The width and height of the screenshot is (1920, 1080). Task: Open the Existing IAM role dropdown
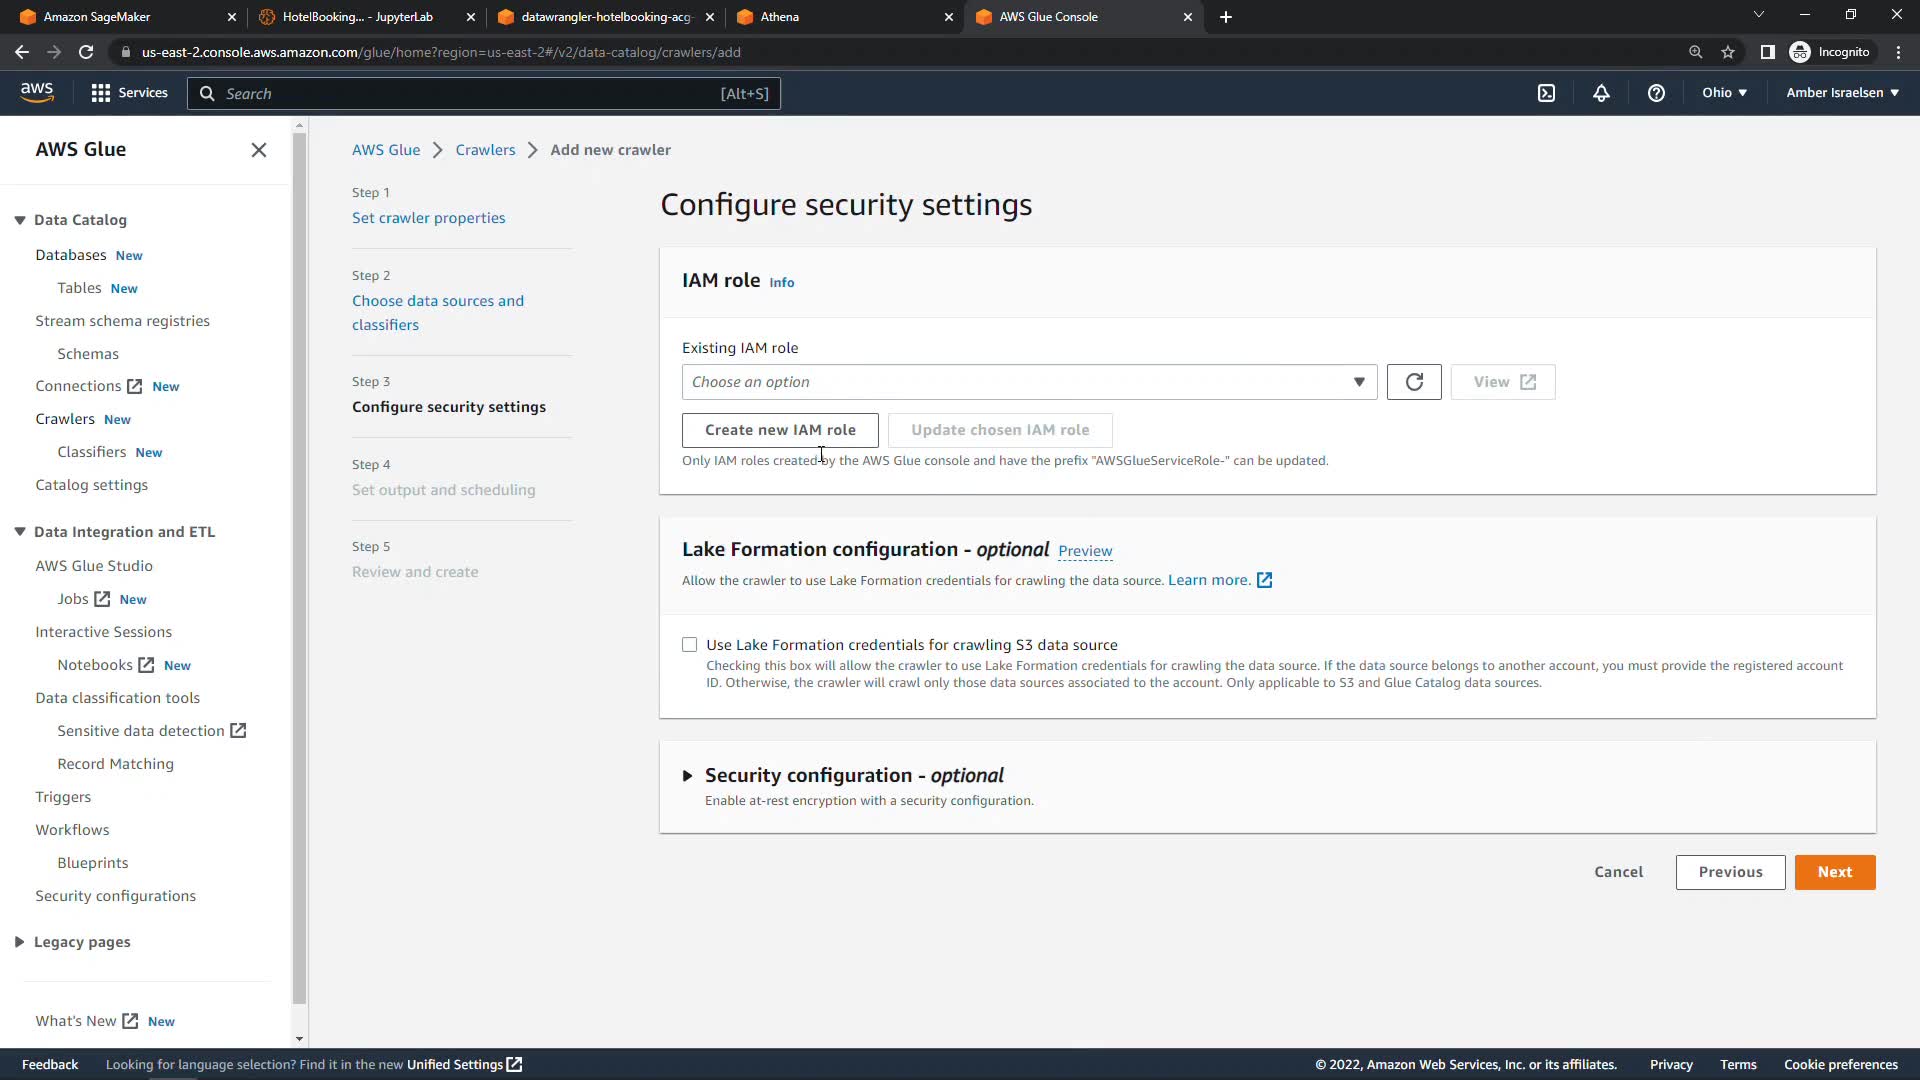coord(1028,382)
